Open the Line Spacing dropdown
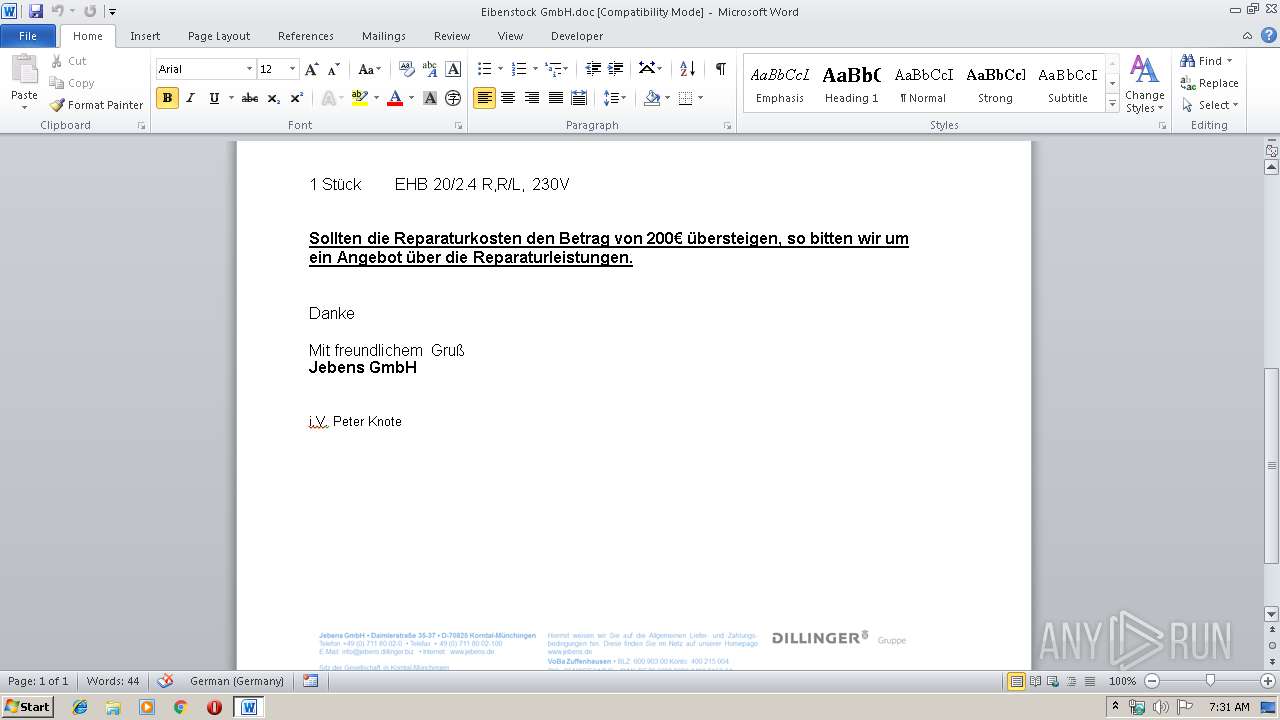The image size is (1280, 720). [623, 98]
